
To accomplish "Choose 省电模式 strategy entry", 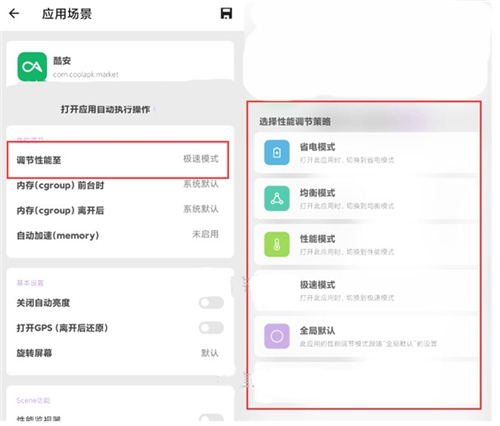I will click(366, 153).
